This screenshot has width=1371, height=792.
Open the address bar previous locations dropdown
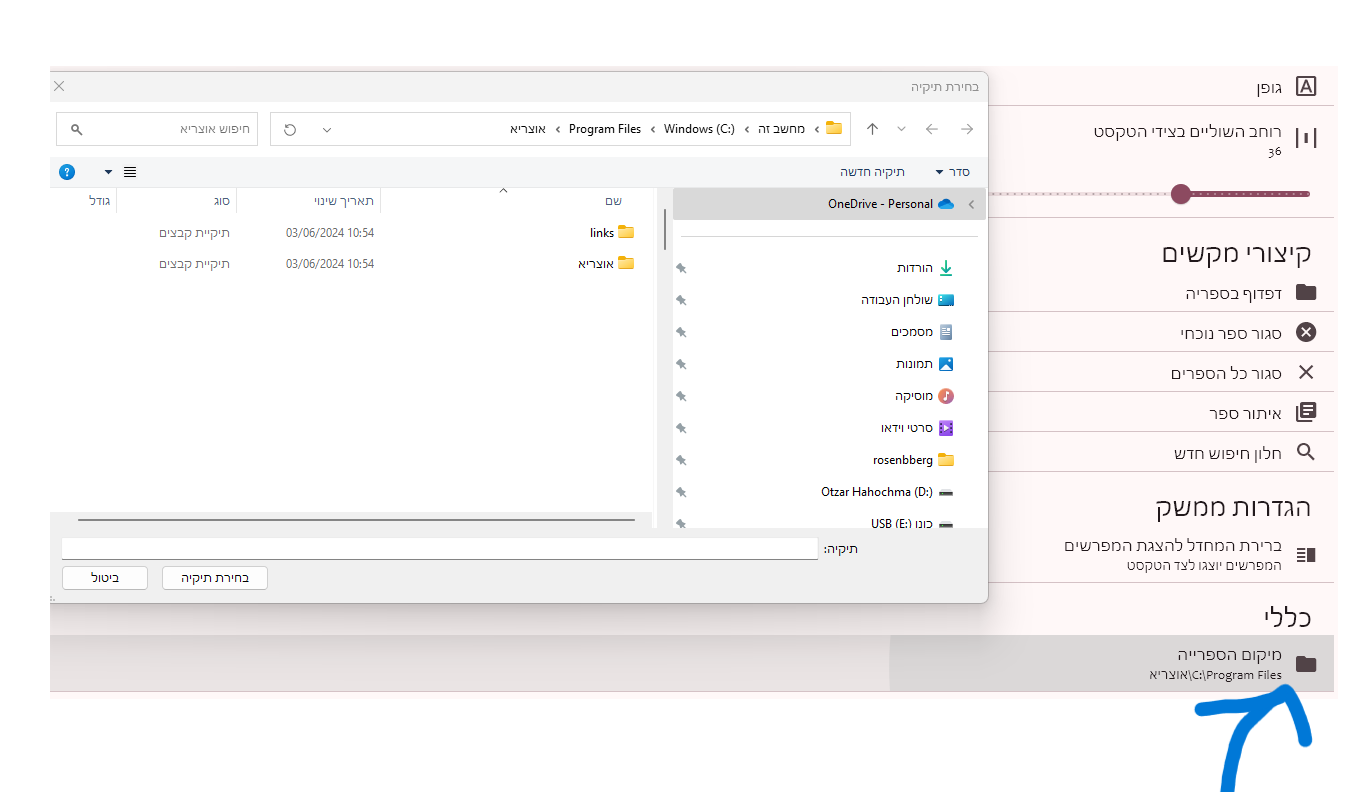(326, 129)
